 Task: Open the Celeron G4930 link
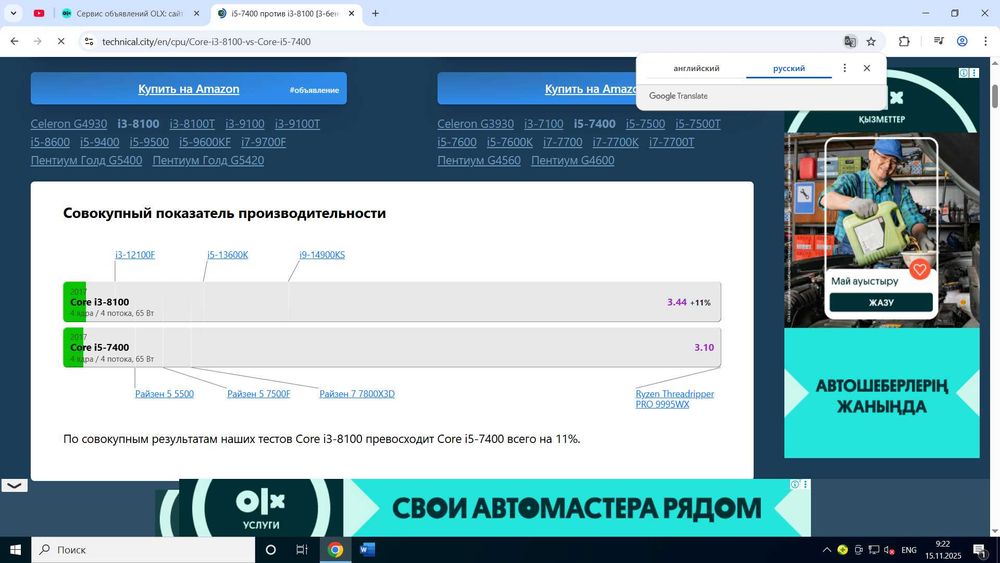tap(69, 124)
